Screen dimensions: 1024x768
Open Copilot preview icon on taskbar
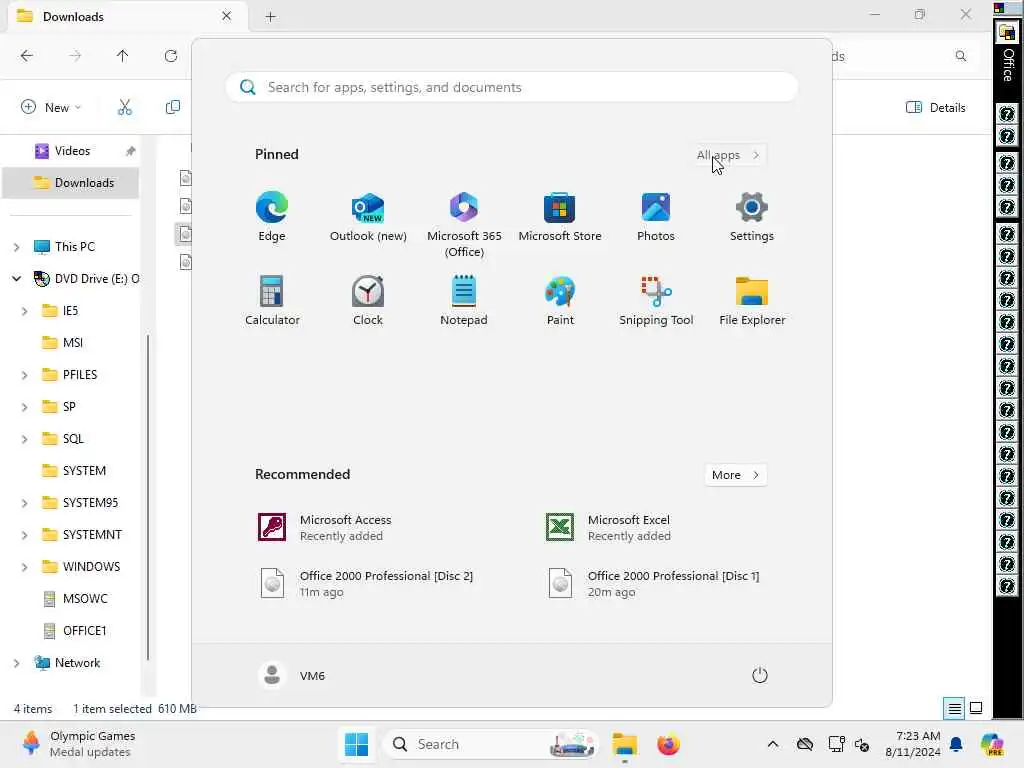[992, 744]
